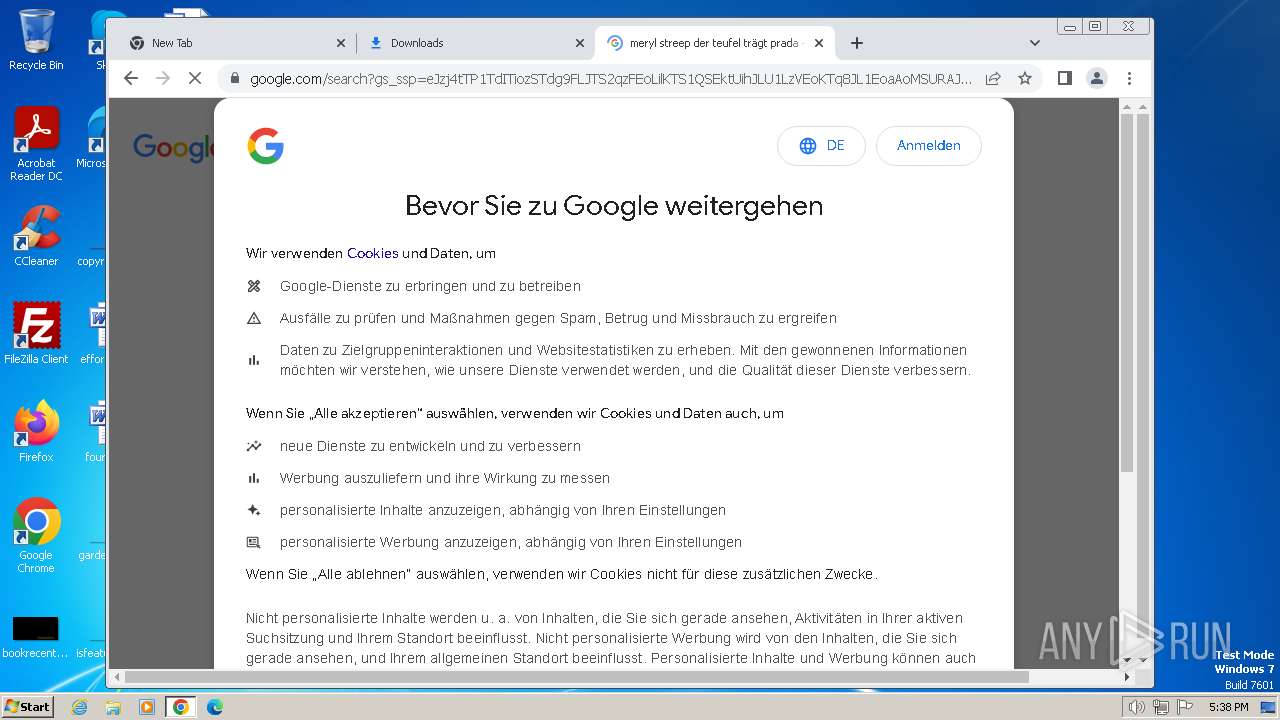This screenshot has width=1280, height=720.
Task: Bookmark this tab with the star
Action: (x=1025, y=78)
